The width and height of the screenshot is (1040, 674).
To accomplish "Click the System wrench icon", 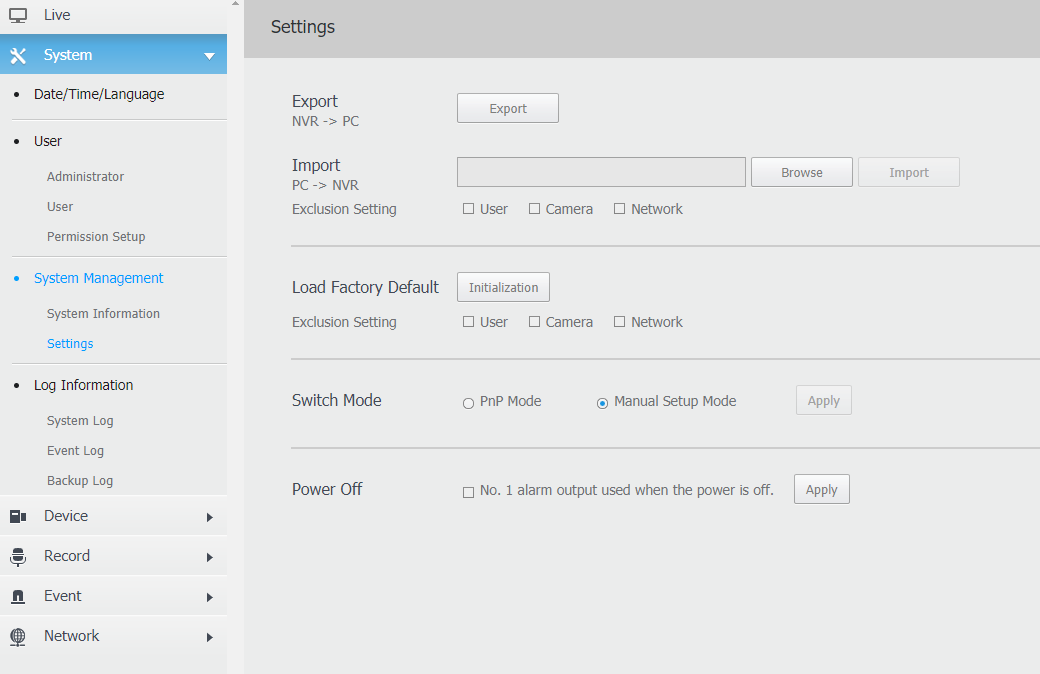I will (18, 56).
